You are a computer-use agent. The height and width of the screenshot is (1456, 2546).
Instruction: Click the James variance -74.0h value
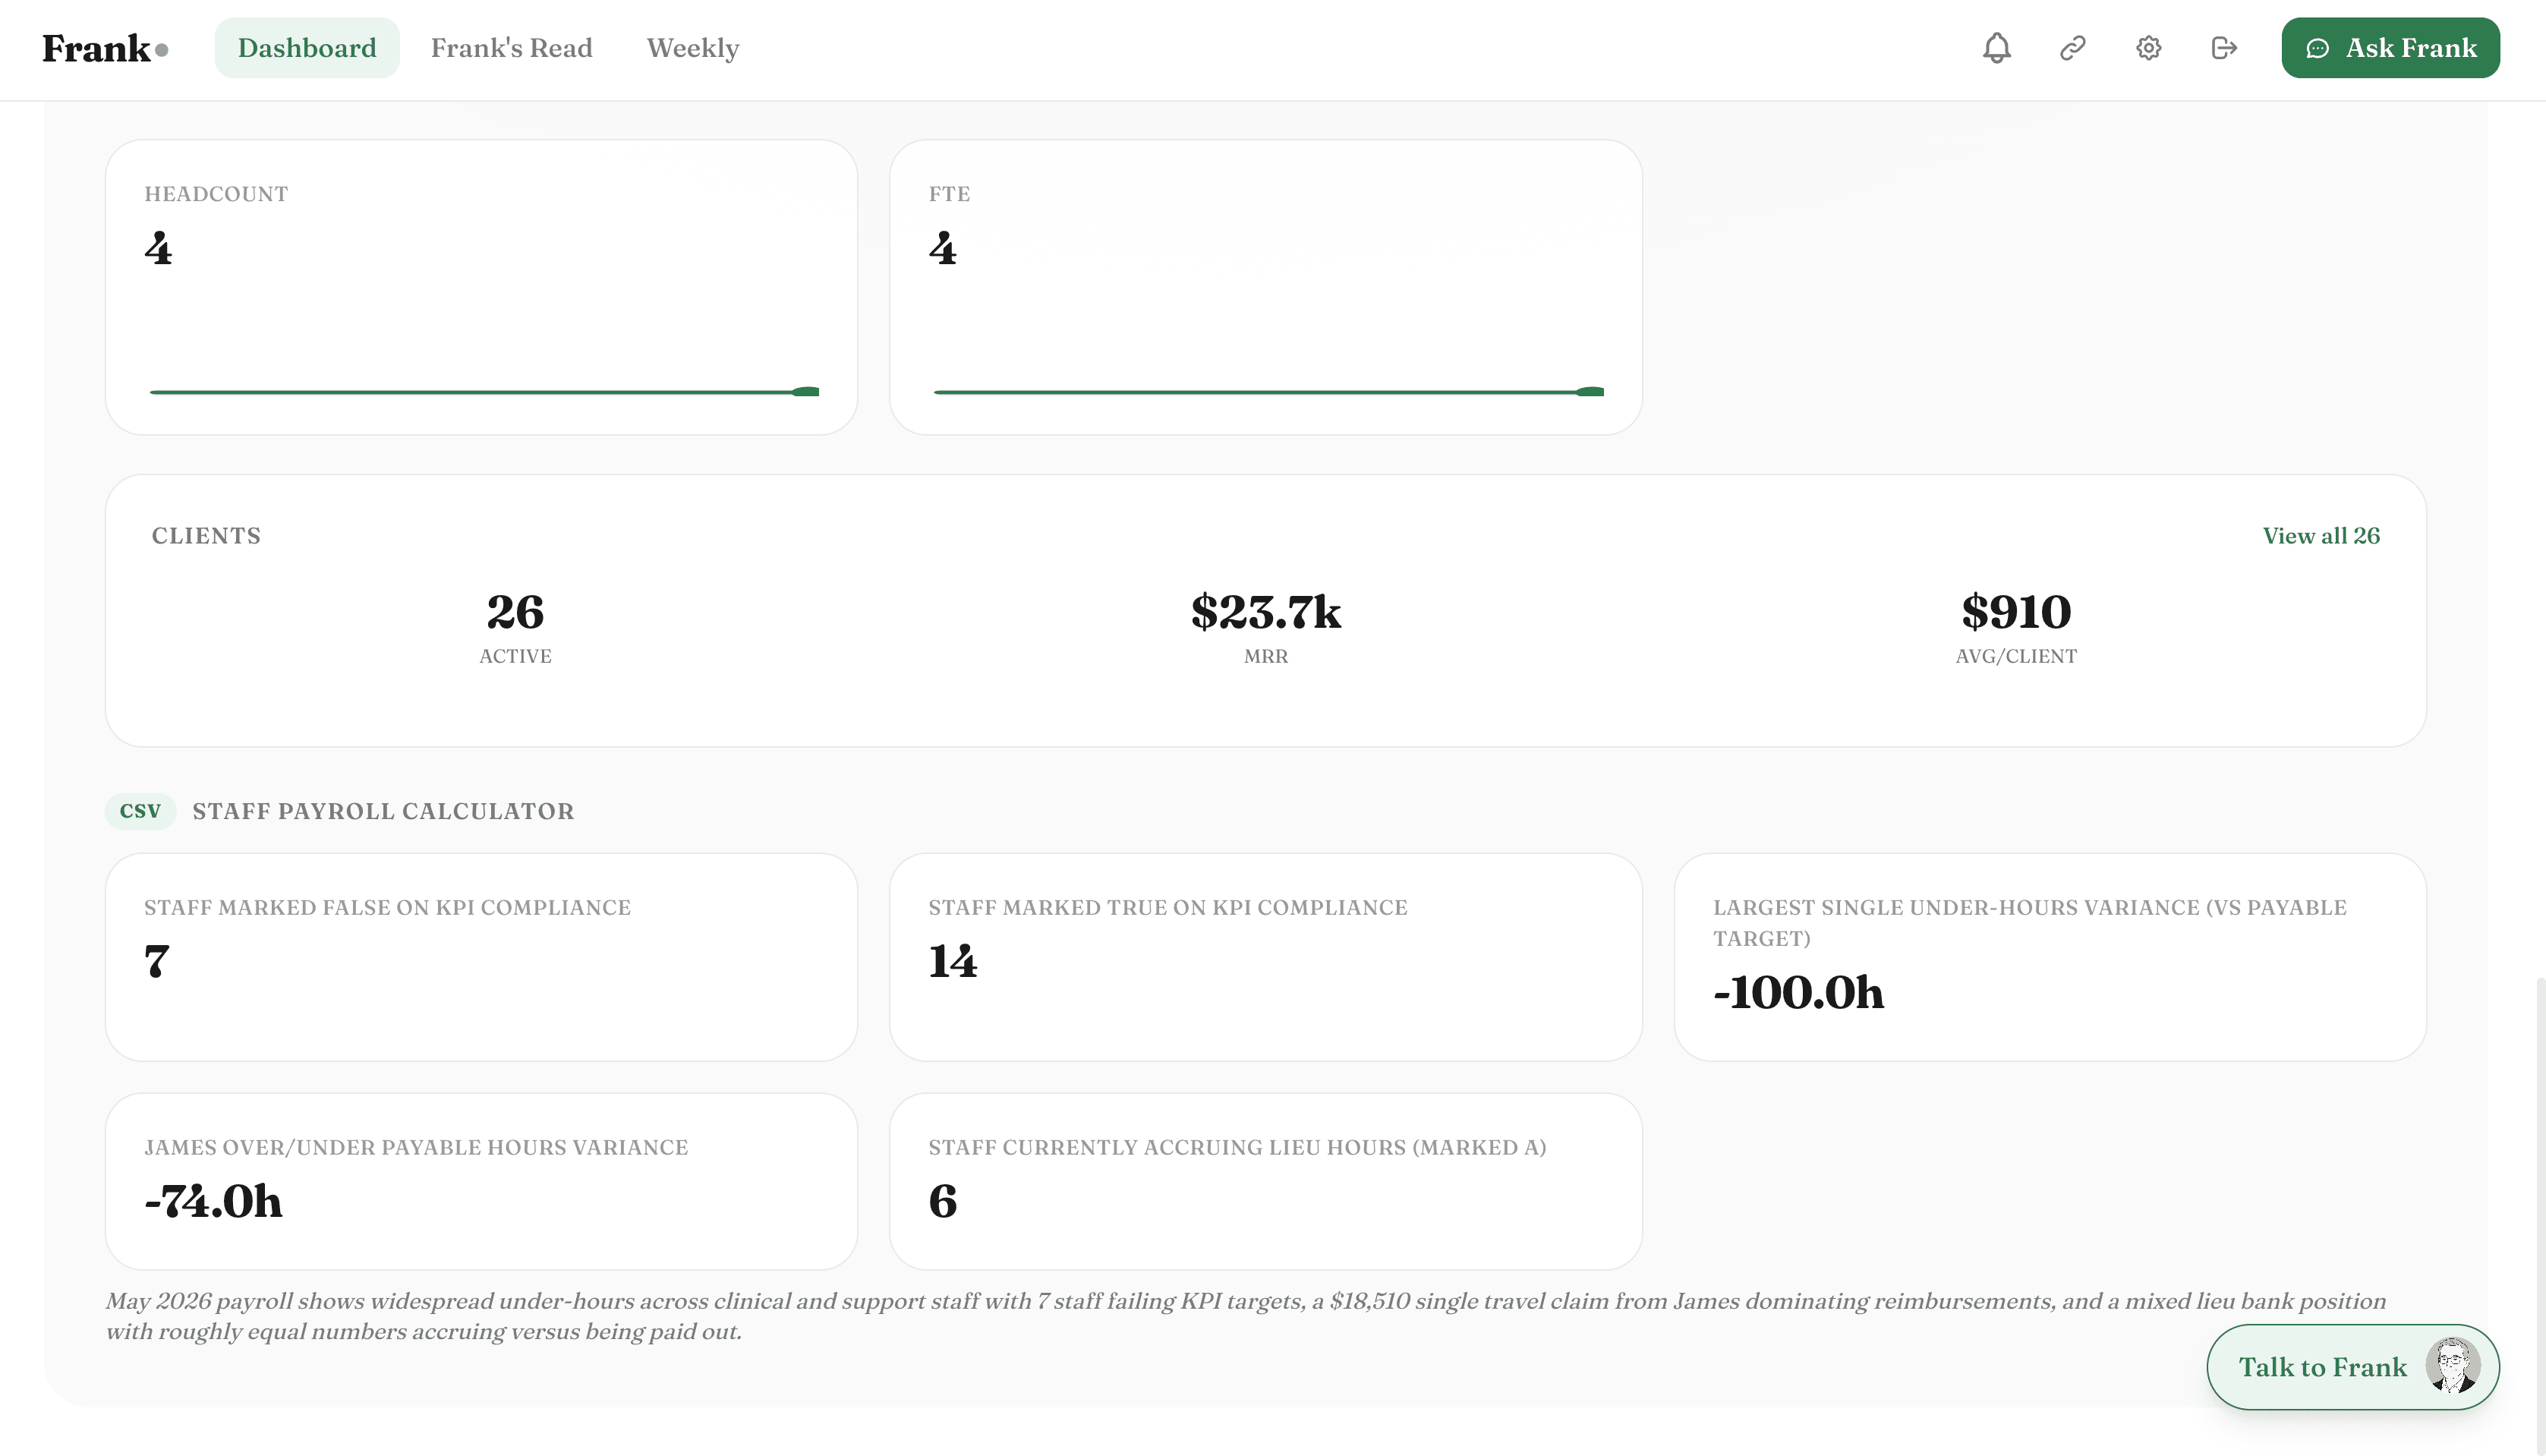[x=213, y=1201]
